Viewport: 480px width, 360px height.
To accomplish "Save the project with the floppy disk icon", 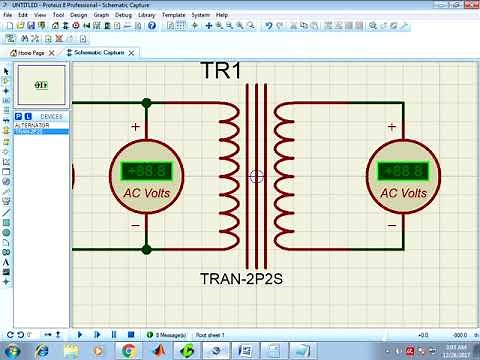I will click(31, 26).
